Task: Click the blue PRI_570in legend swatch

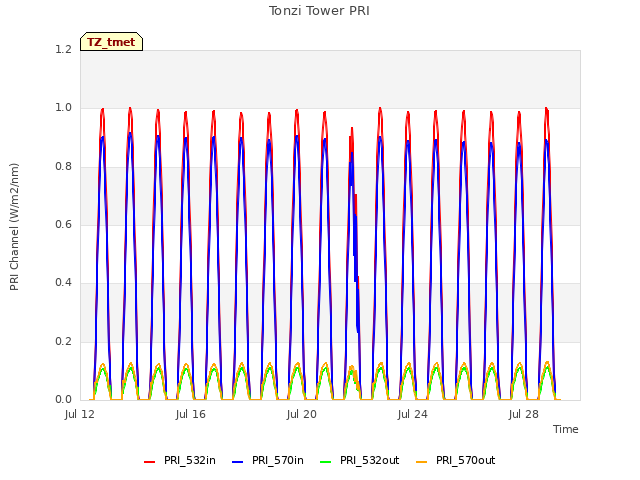Action: (238, 462)
